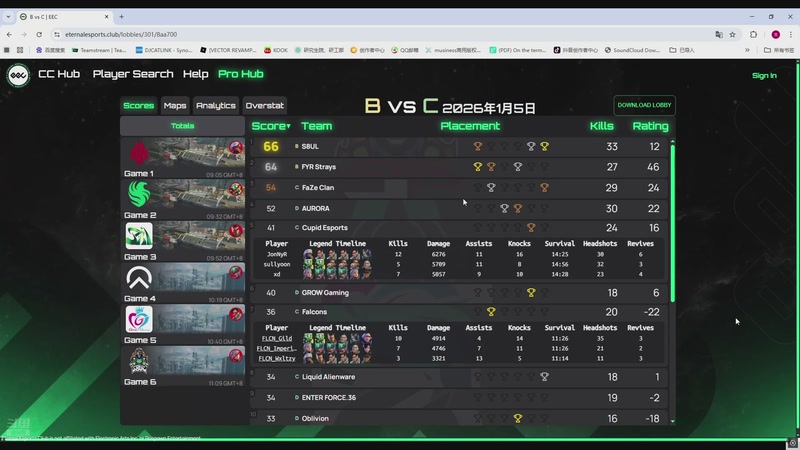Click the green scoreboard scrollbar
This screenshot has width=800, height=450.
672,223
